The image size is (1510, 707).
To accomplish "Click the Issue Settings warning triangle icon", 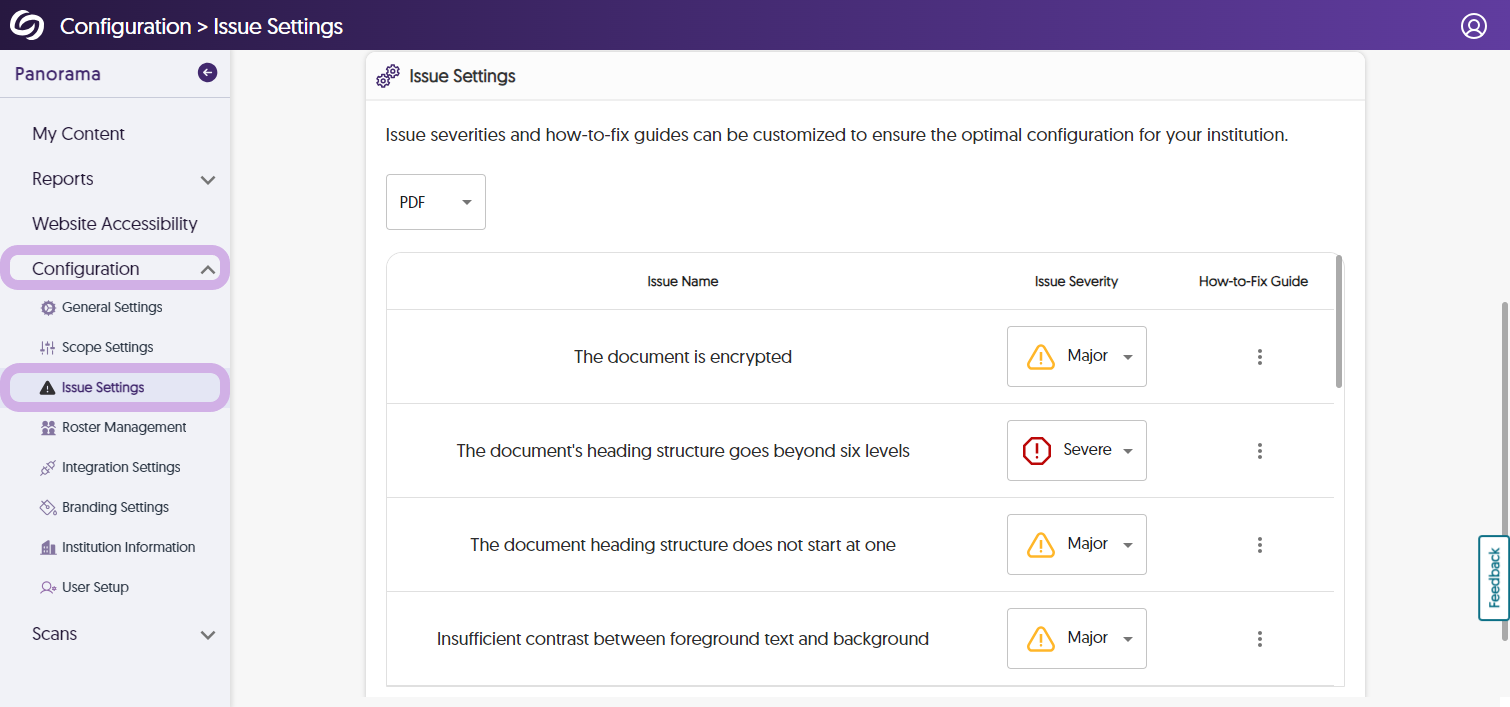I will tap(47, 388).
